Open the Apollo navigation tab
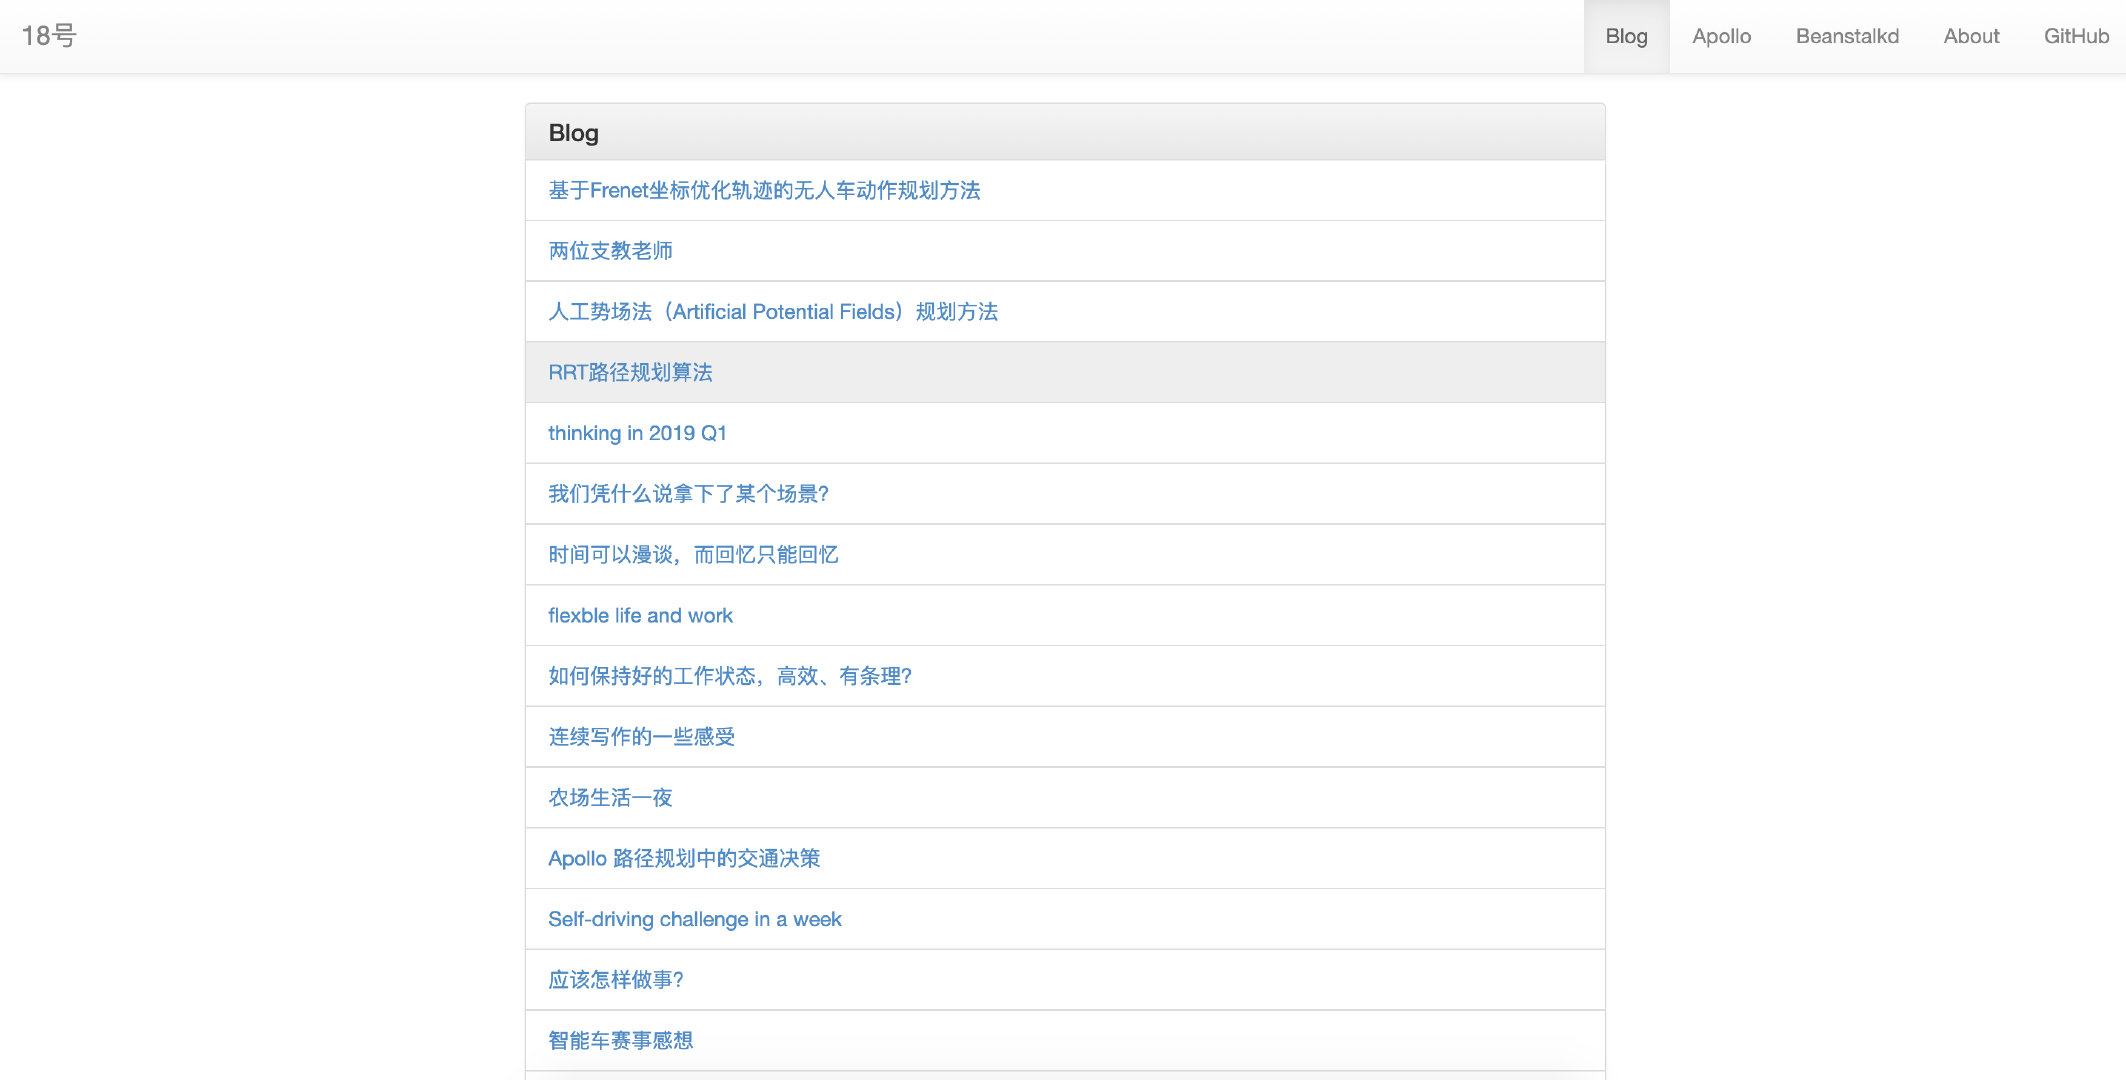 [1721, 36]
